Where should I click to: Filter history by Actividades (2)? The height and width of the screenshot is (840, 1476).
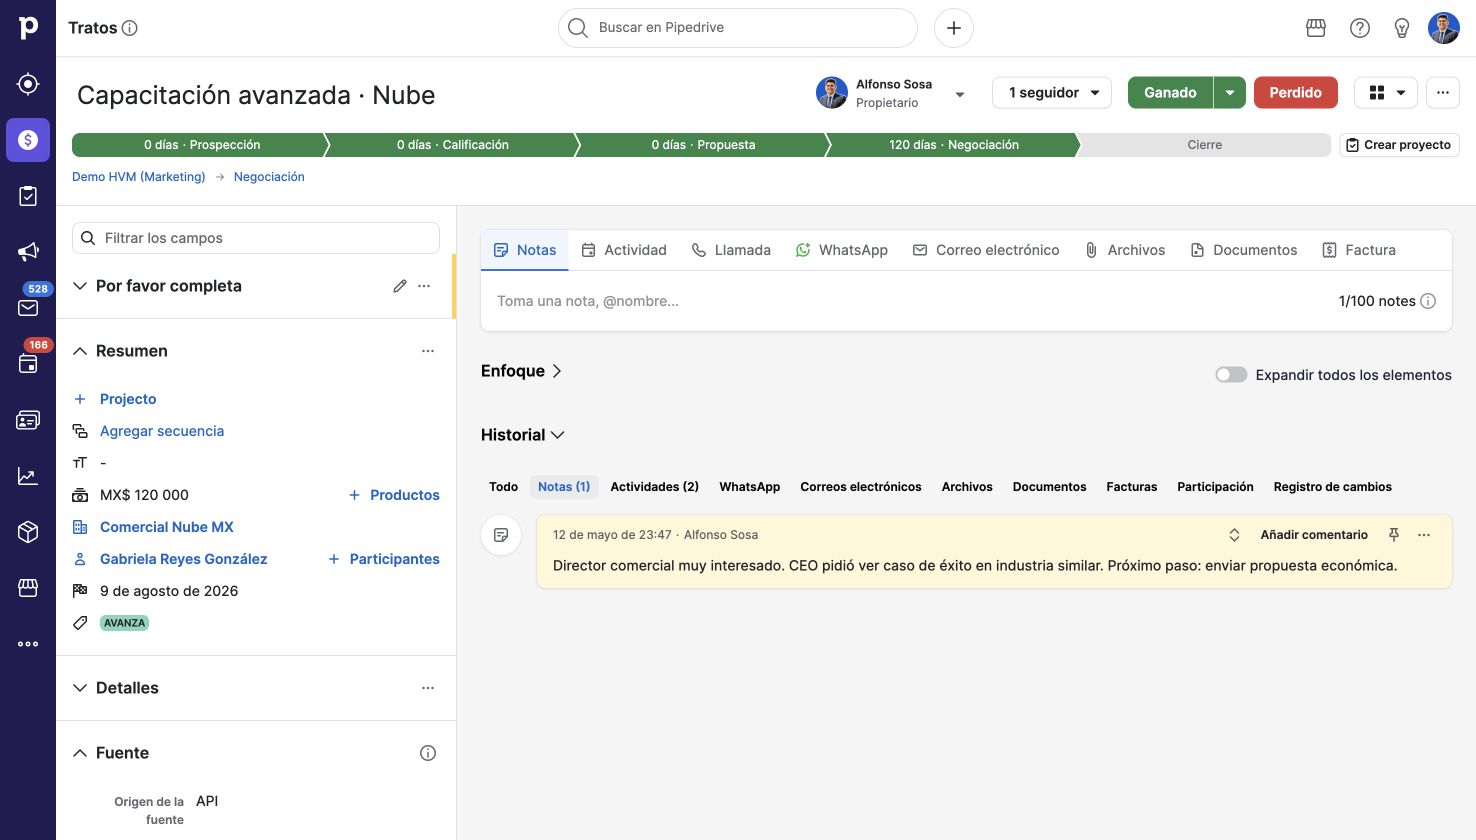(654, 487)
